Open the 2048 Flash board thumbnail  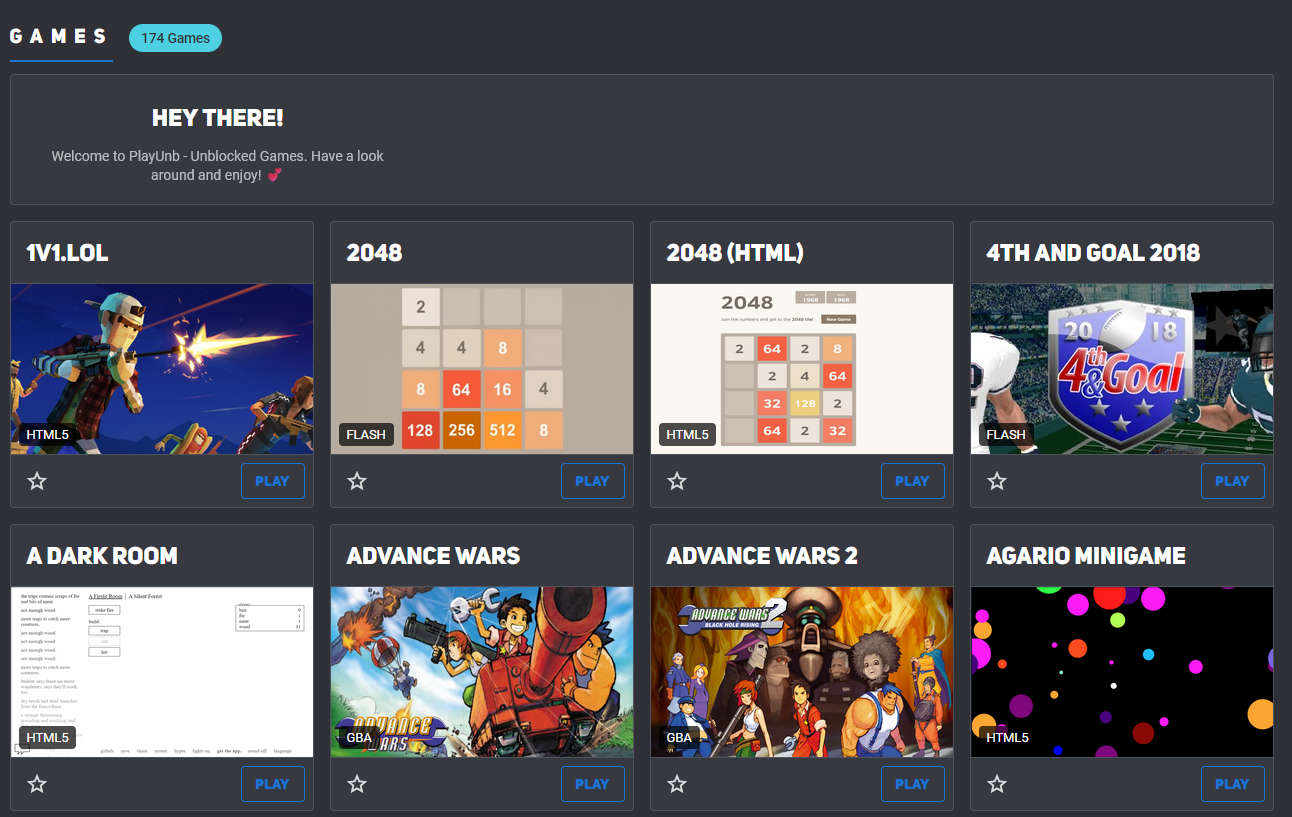point(482,369)
